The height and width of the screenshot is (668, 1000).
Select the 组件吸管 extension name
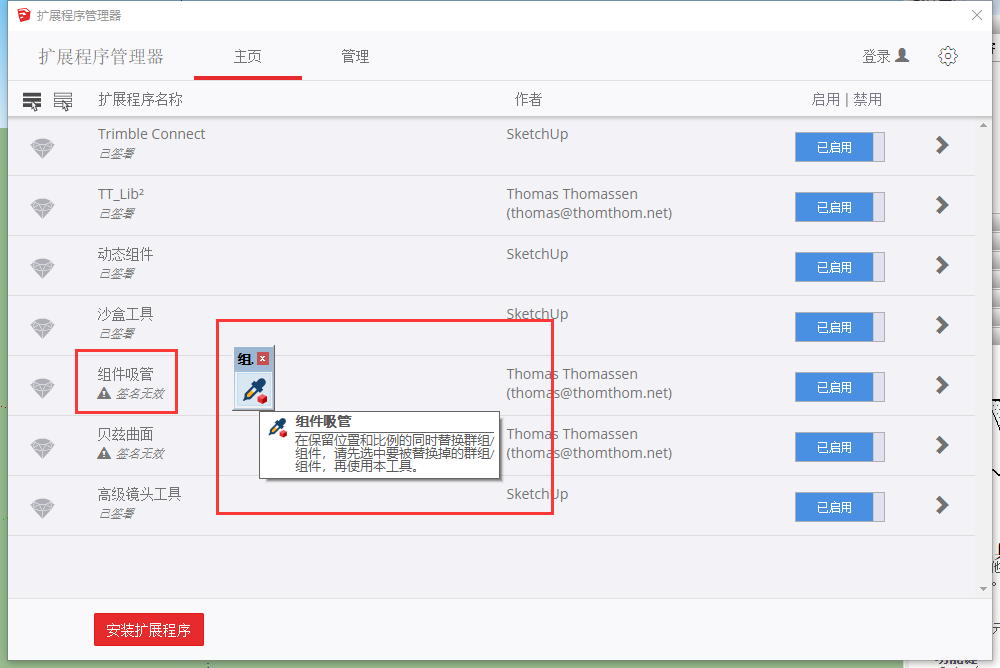tap(125, 374)
